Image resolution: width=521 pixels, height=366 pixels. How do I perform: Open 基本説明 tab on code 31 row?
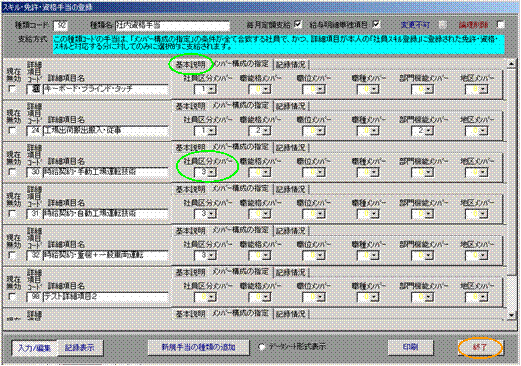190,189
